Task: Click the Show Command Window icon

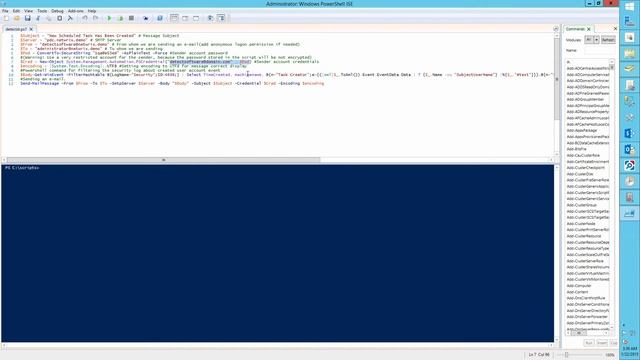Action: click(x=210, y=18)
